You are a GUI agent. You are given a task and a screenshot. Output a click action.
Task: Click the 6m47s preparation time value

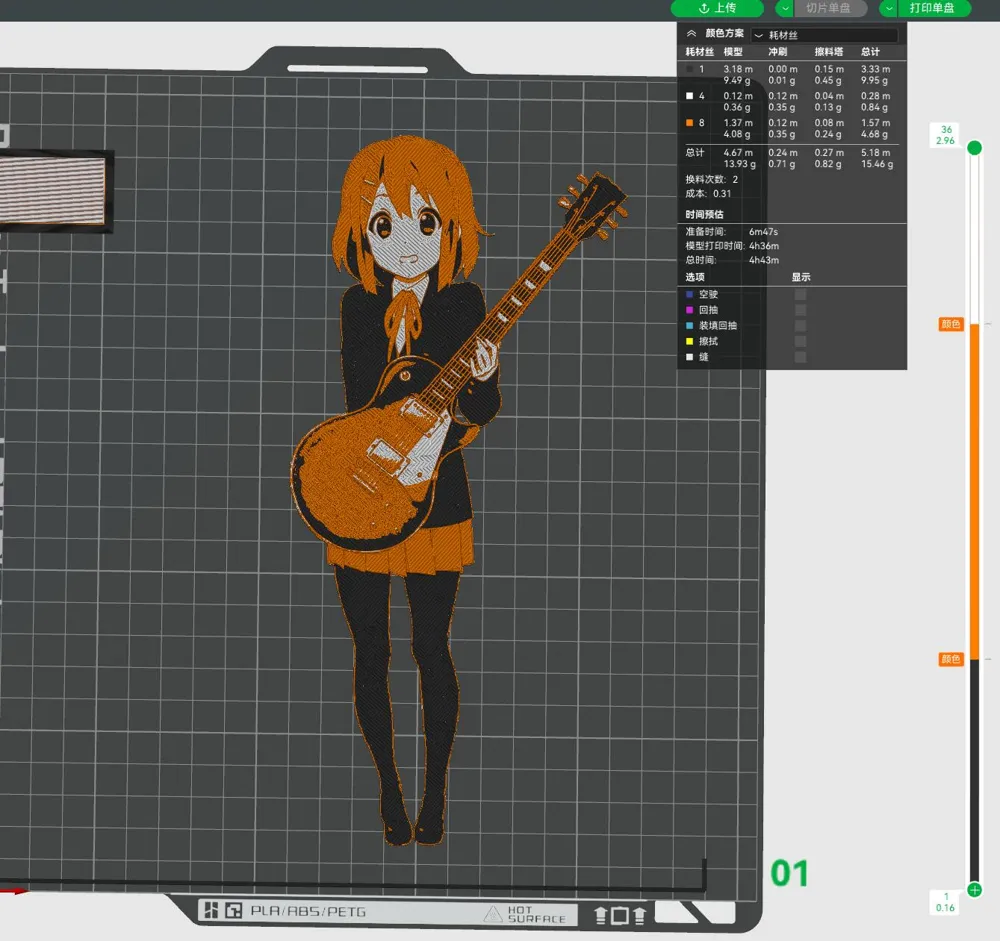763,232
